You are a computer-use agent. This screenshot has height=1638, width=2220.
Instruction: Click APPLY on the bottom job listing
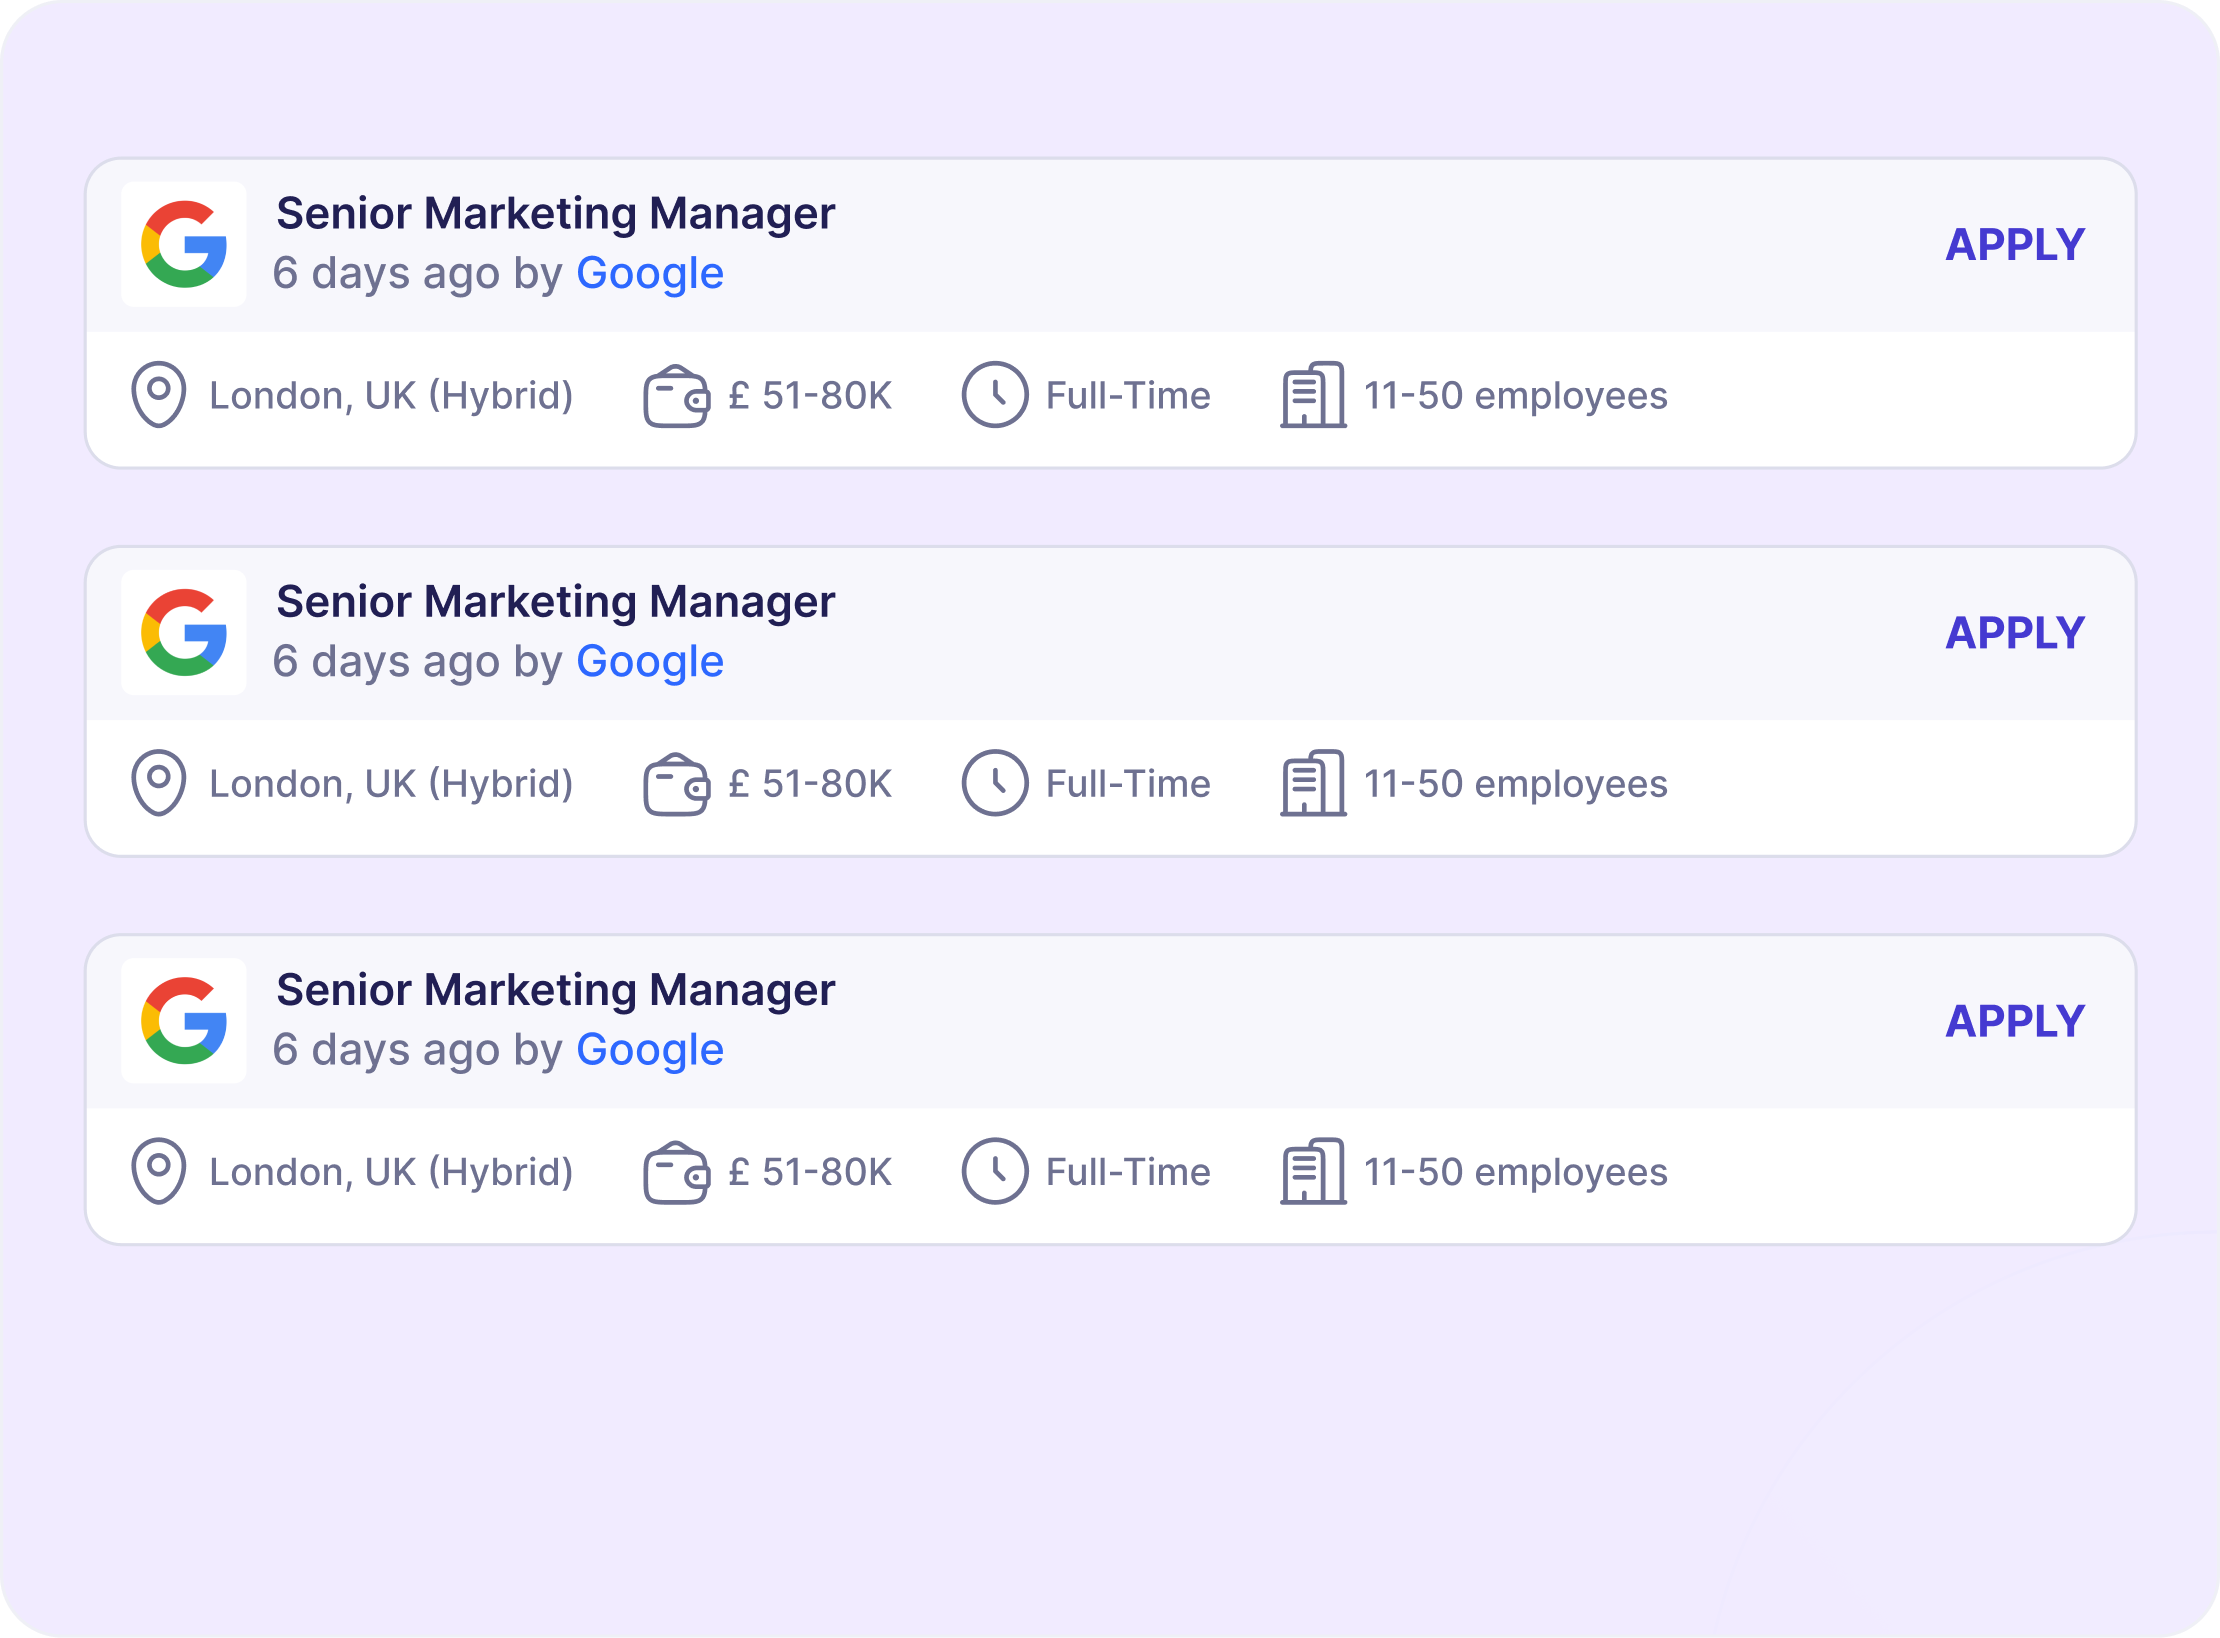click(2015, 1021)
